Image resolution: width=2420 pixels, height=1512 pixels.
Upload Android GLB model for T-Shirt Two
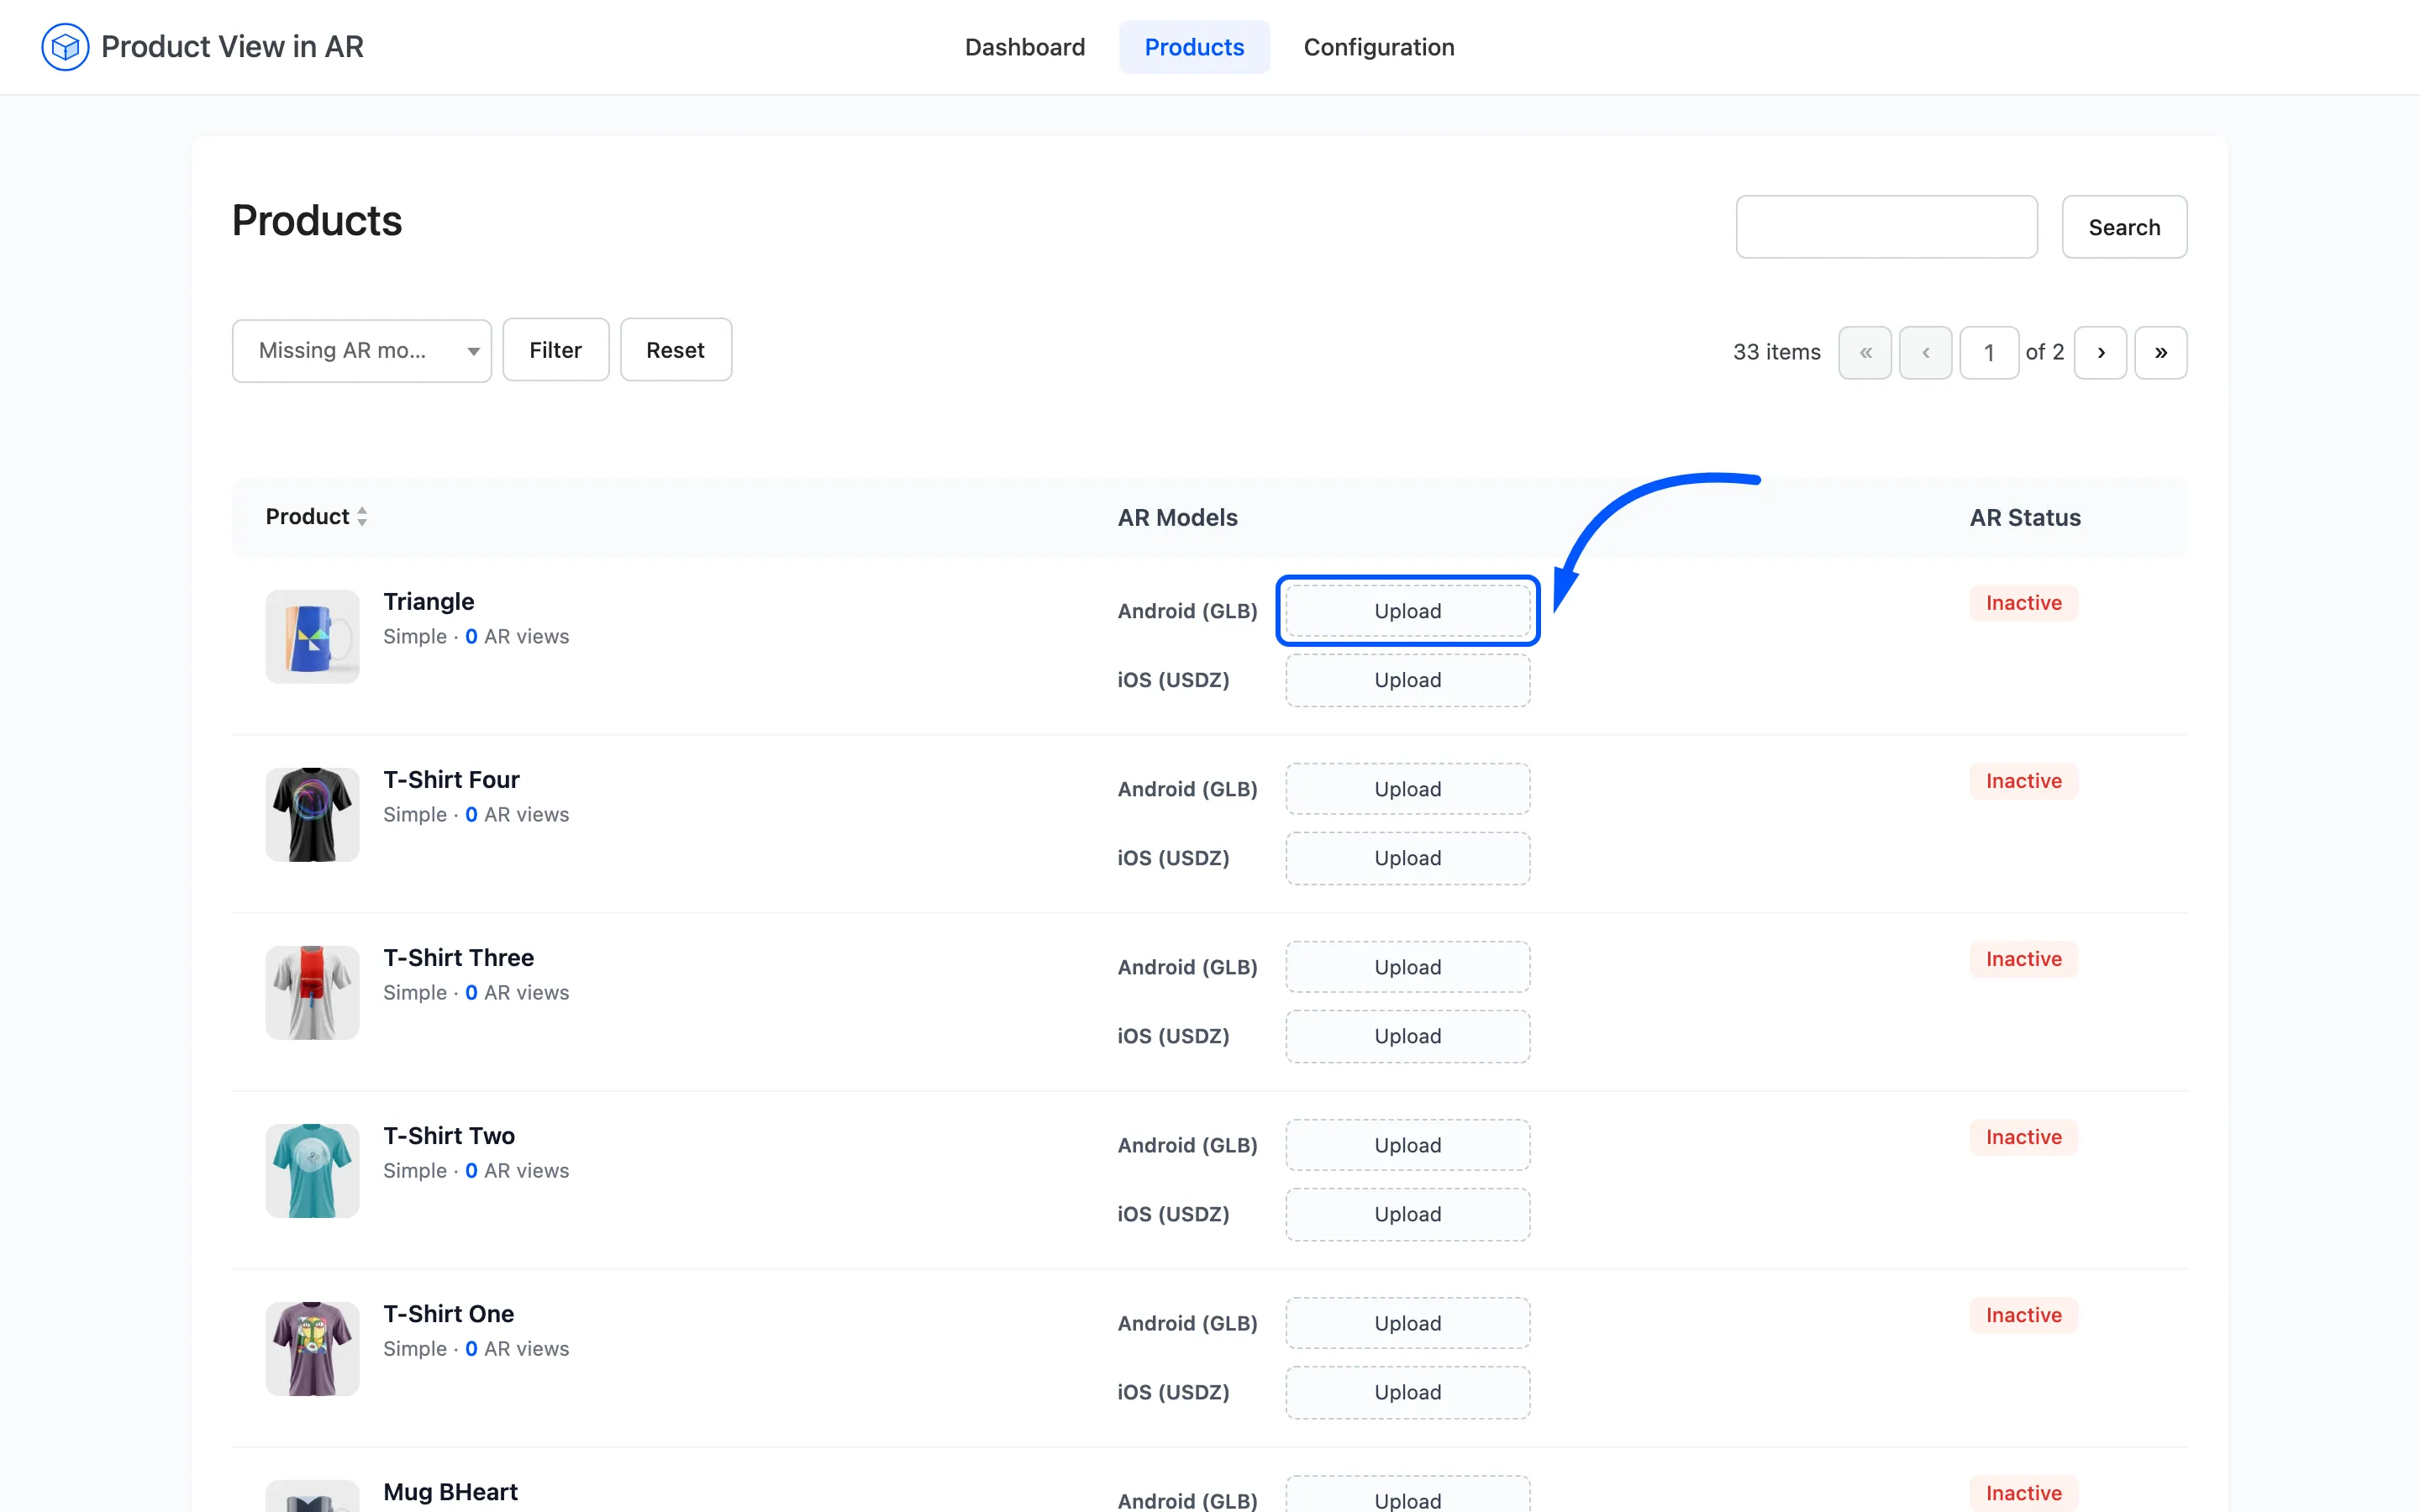[x=1407, y=1145]
